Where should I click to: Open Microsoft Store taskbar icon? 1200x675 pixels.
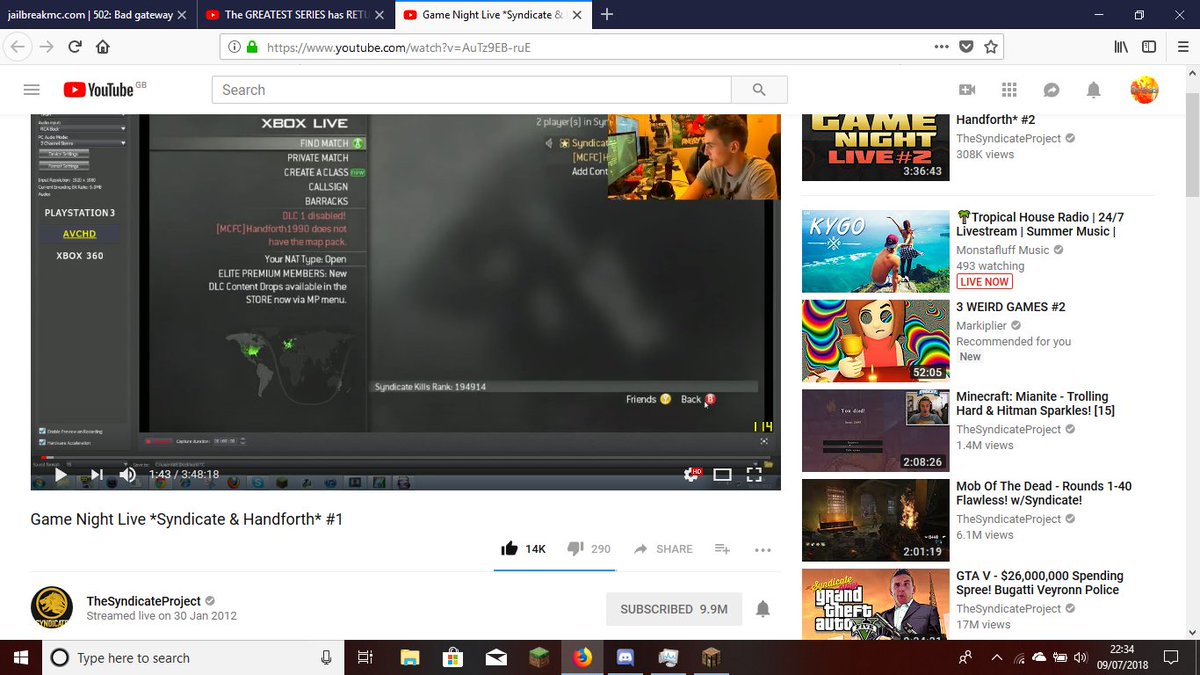point(452,658)
